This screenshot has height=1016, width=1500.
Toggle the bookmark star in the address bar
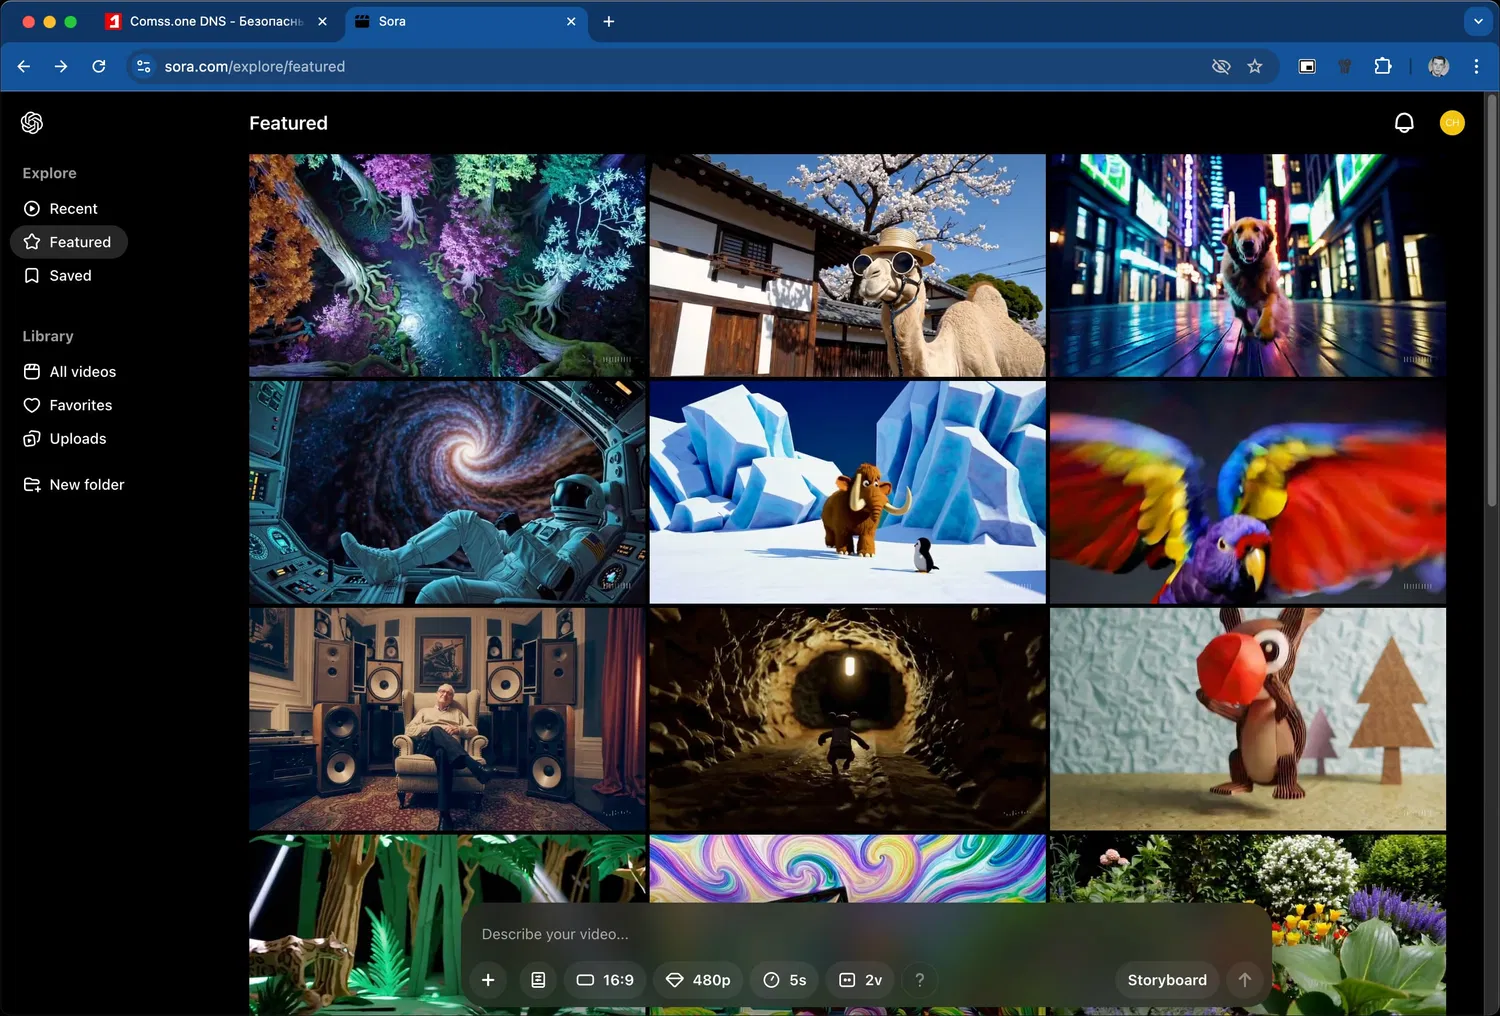(1255, 66)
